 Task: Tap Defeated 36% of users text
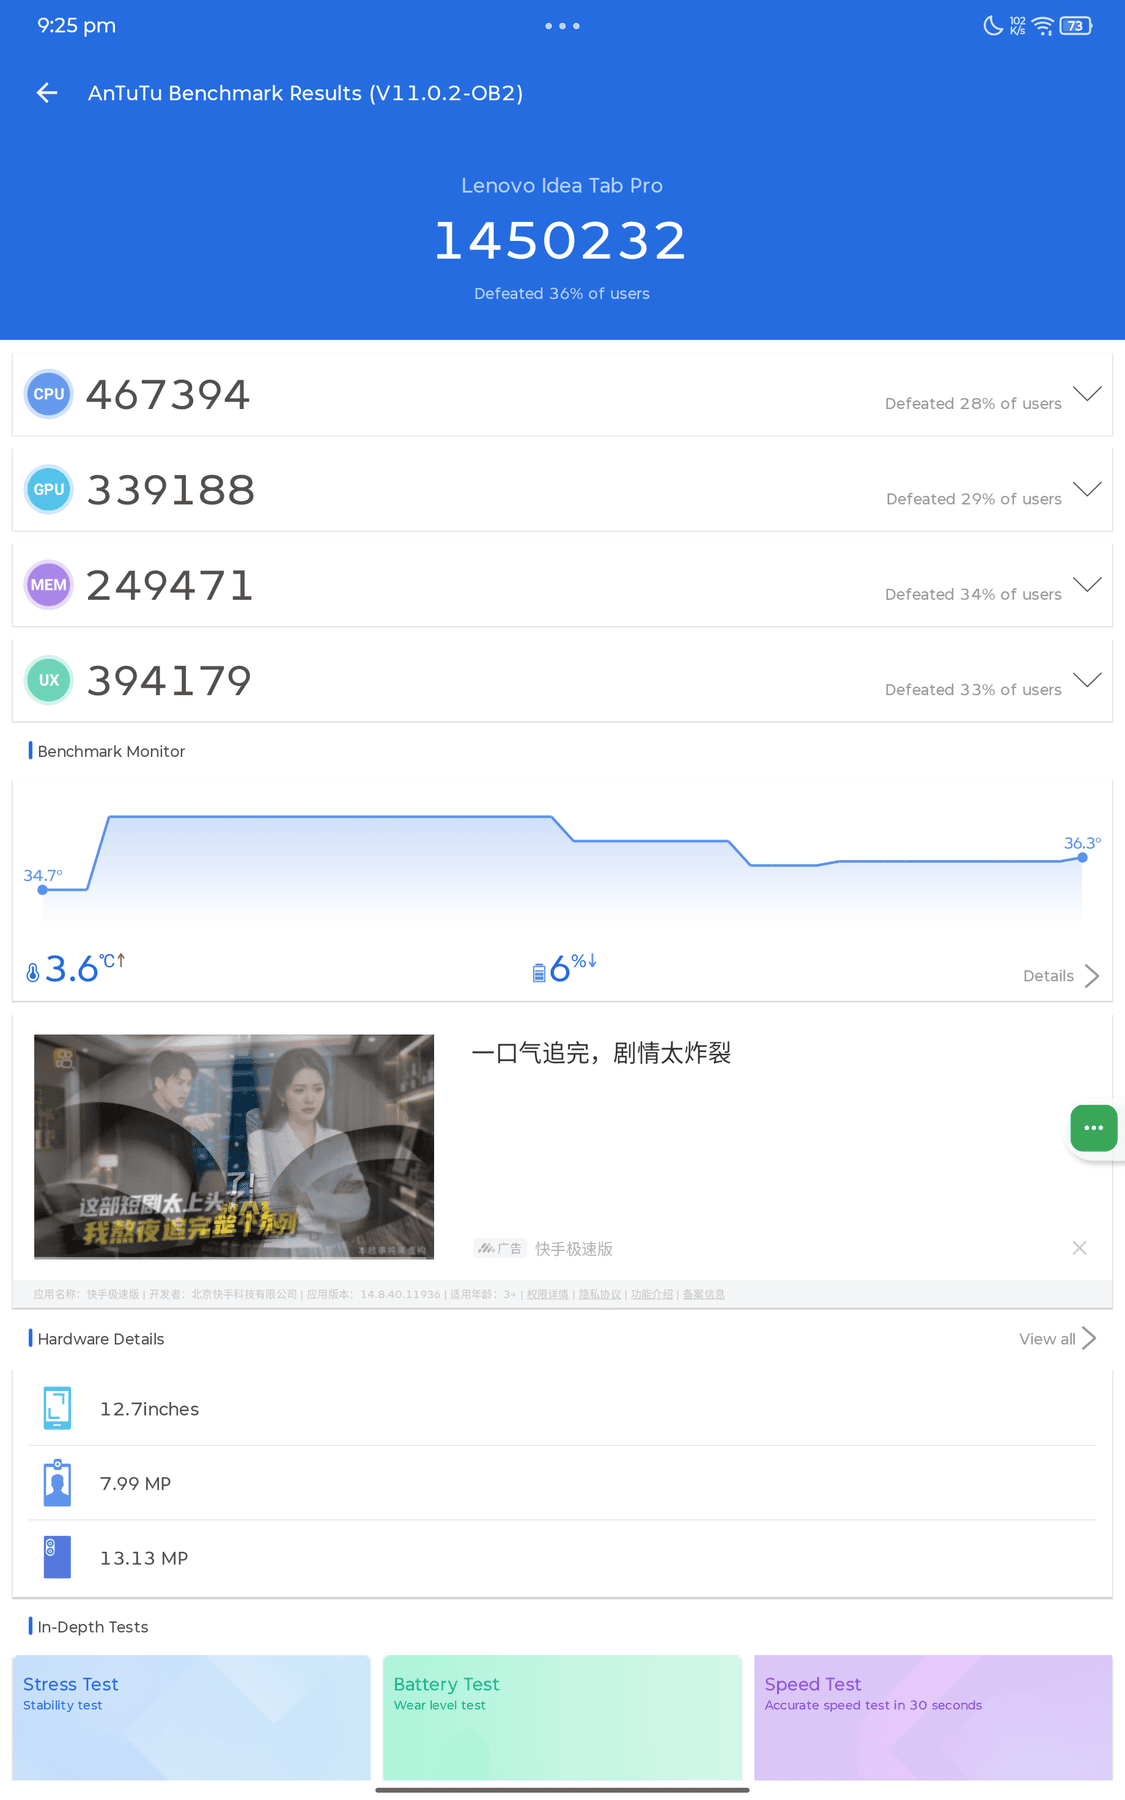coord(562,294)
